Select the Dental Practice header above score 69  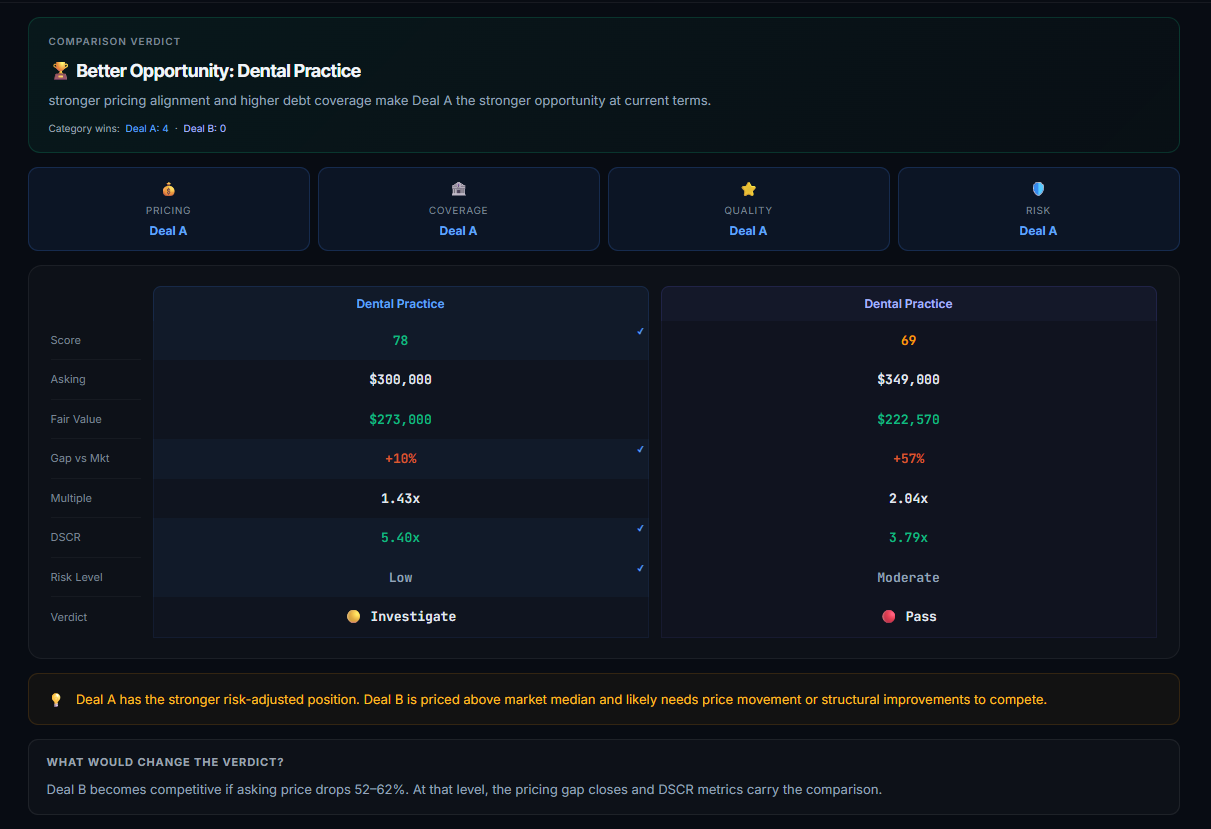point(908,304)
